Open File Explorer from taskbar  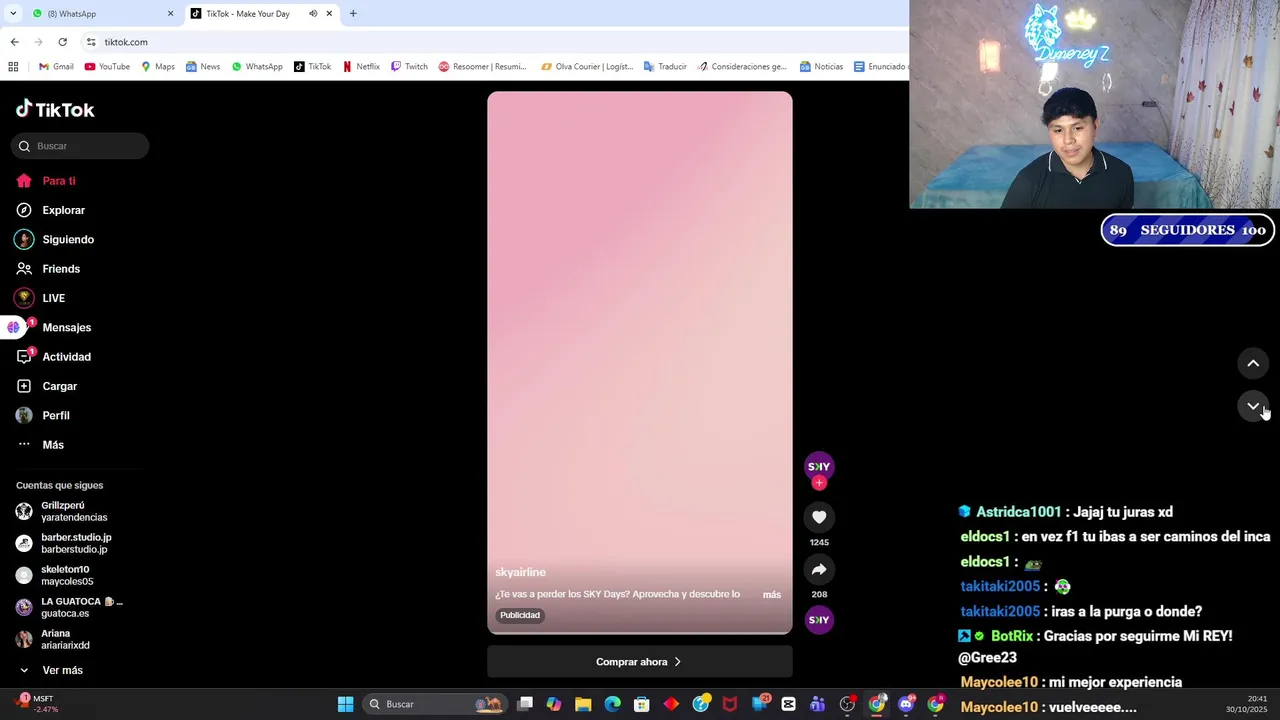click(583, 704)
